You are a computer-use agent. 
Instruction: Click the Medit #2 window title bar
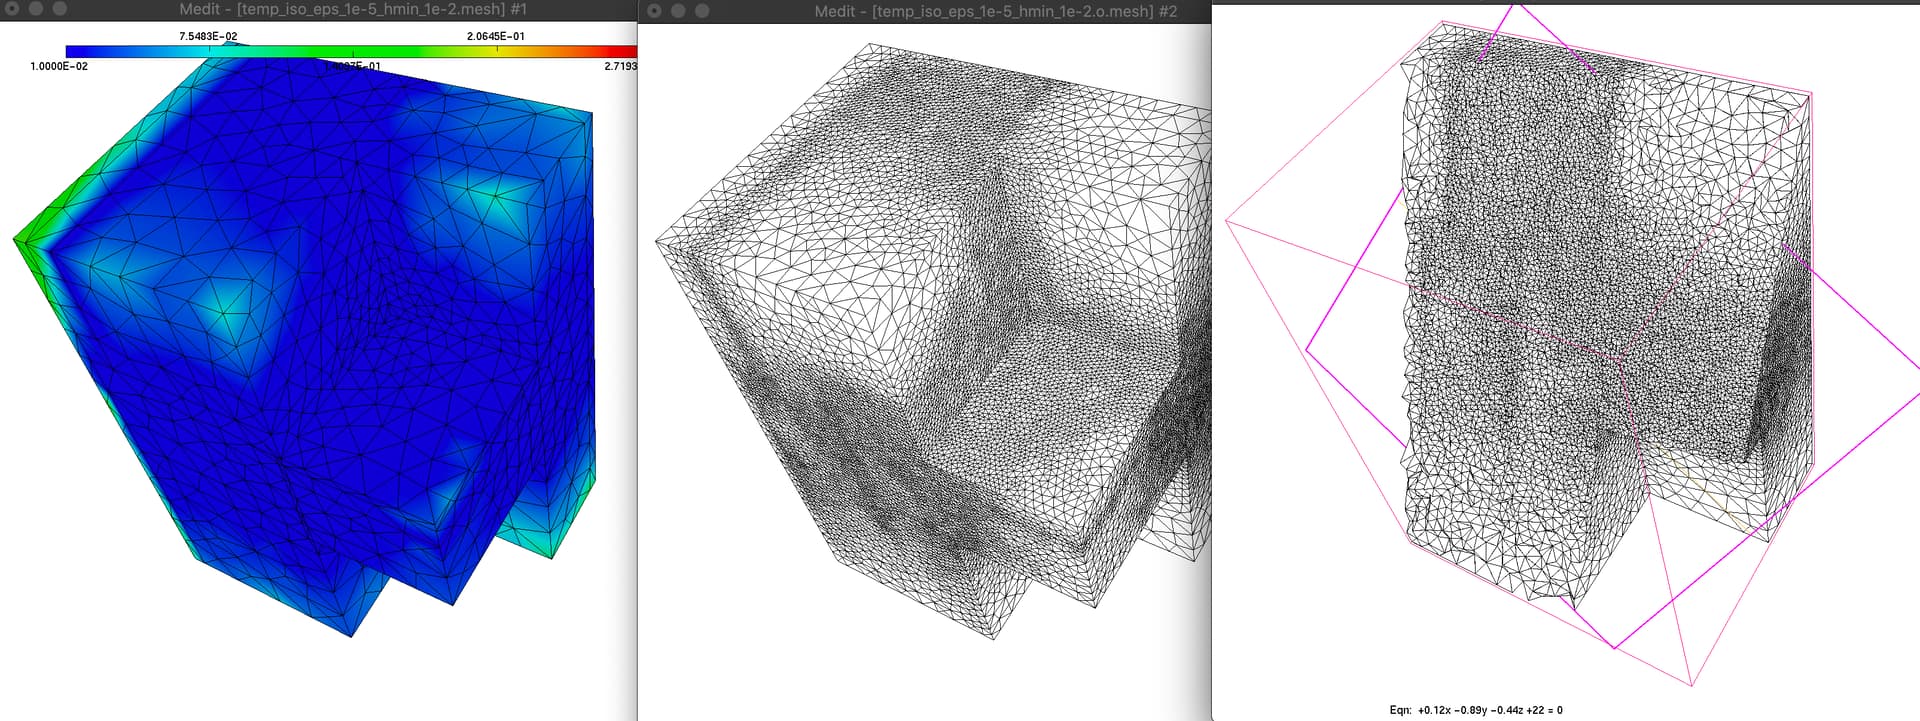pyautogui.click(x=995, y=11)
